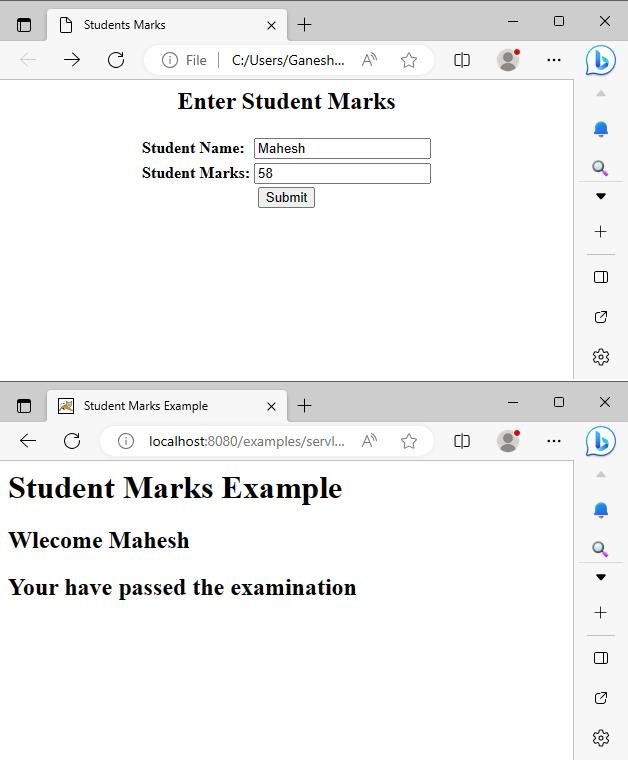Toggle sidebar panel icon in top window
The height and width of the screenshot is (760, 628).
601,277
